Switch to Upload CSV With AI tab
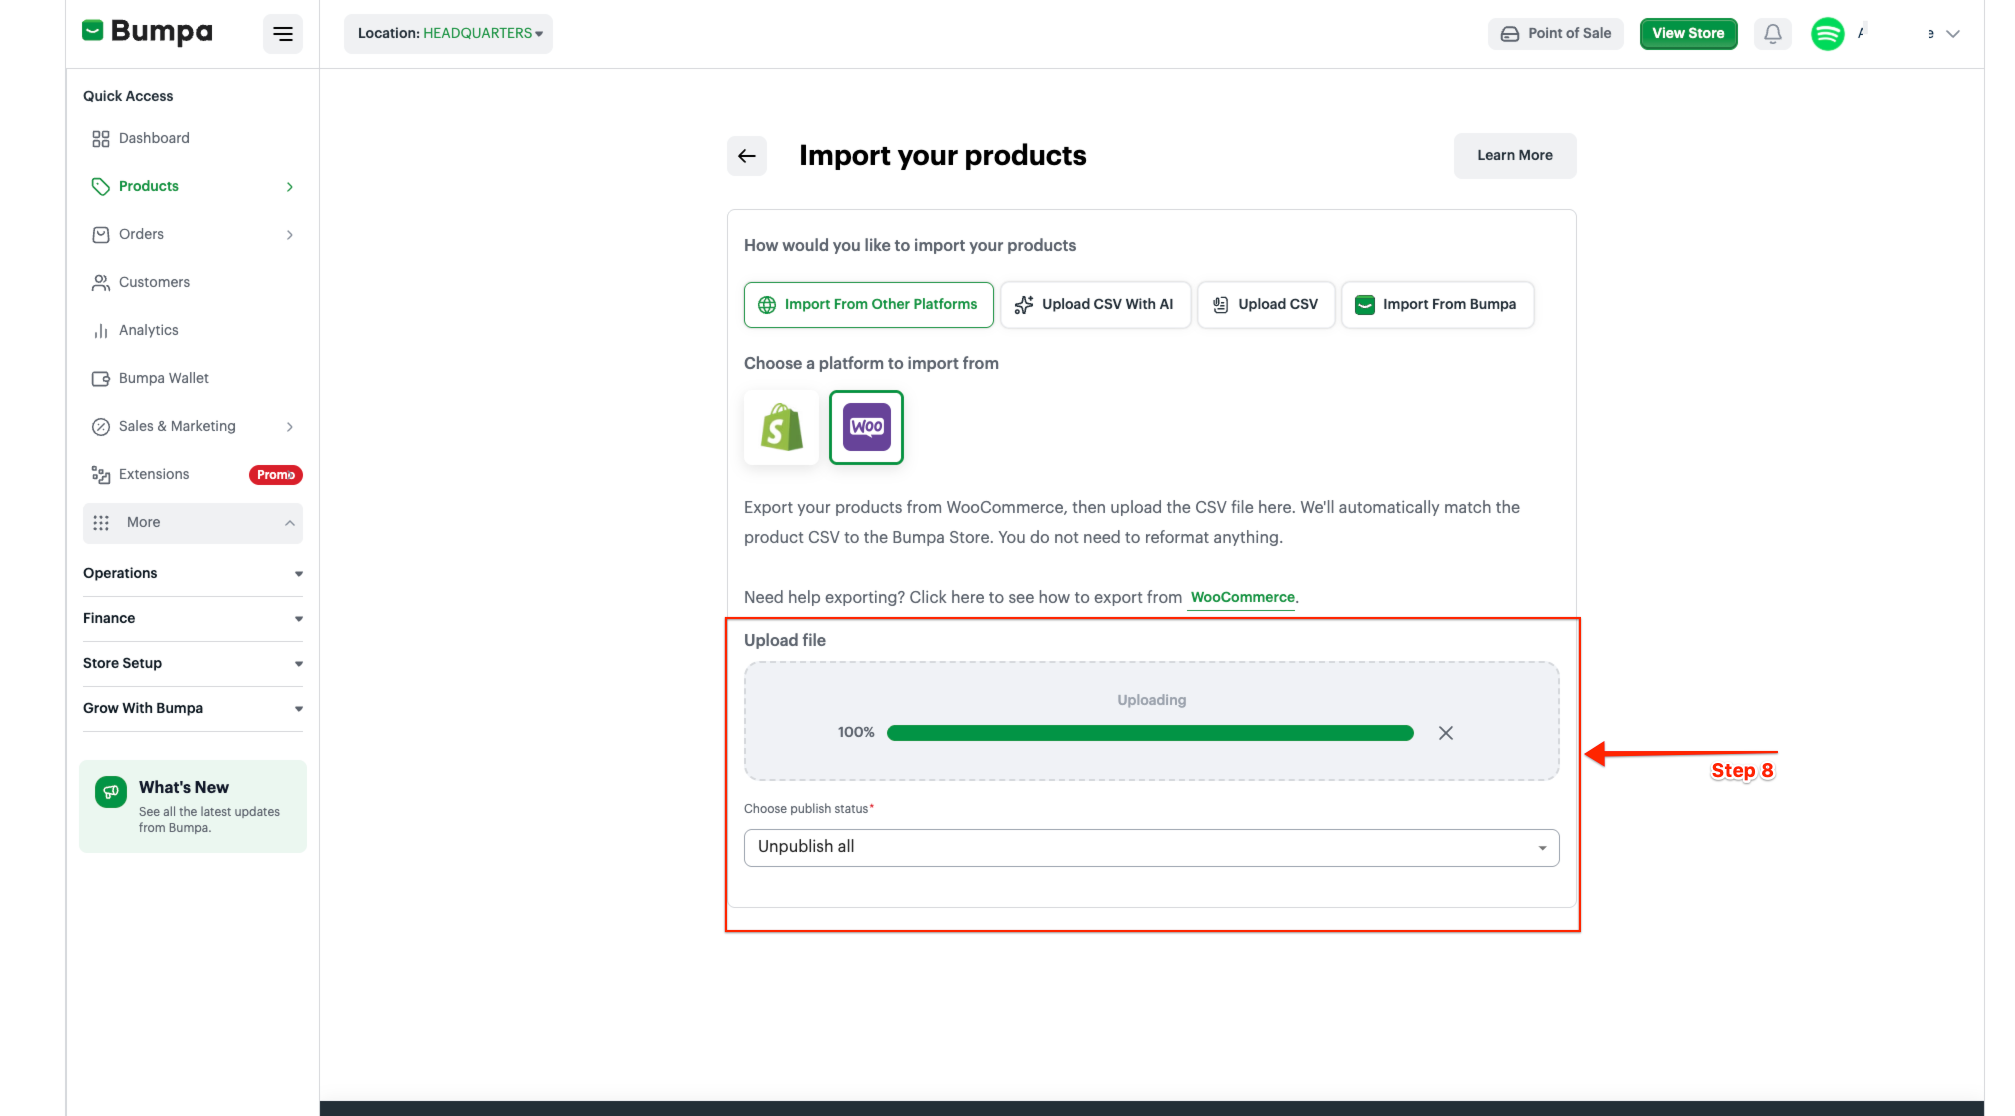The height and width of the screenshot is (1116, 2015). (1095, 305)
